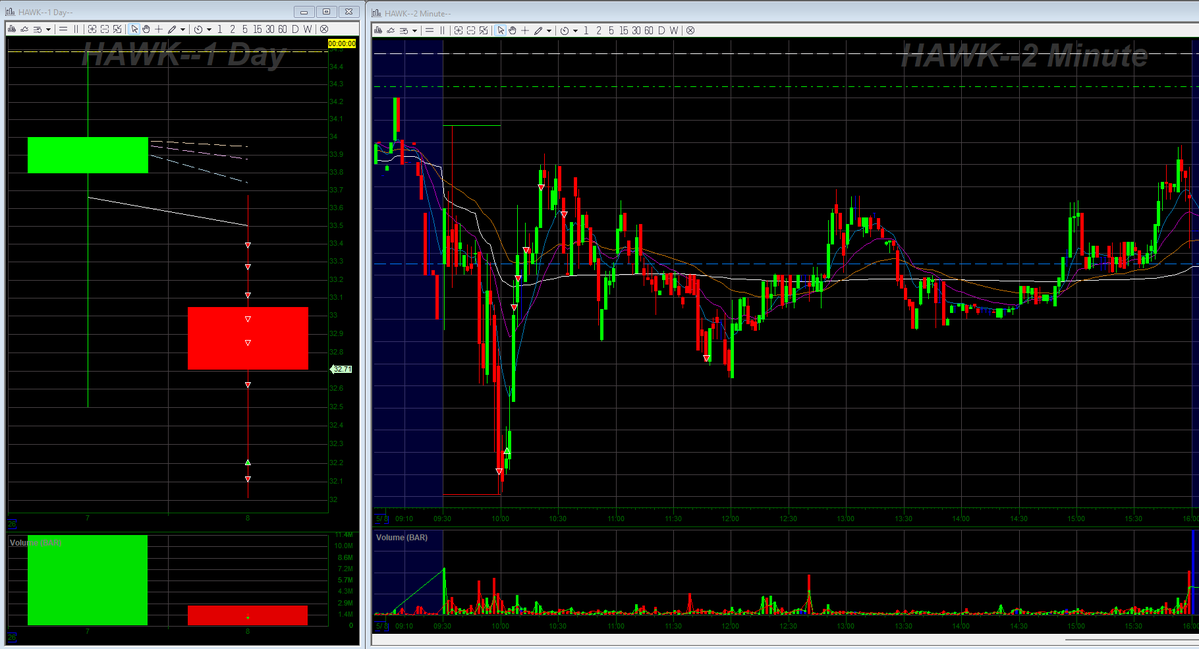Set Weekly (W) interval in 1 Day window
The height and width of the screenshot is (649, 1199).
click(307, 29)
